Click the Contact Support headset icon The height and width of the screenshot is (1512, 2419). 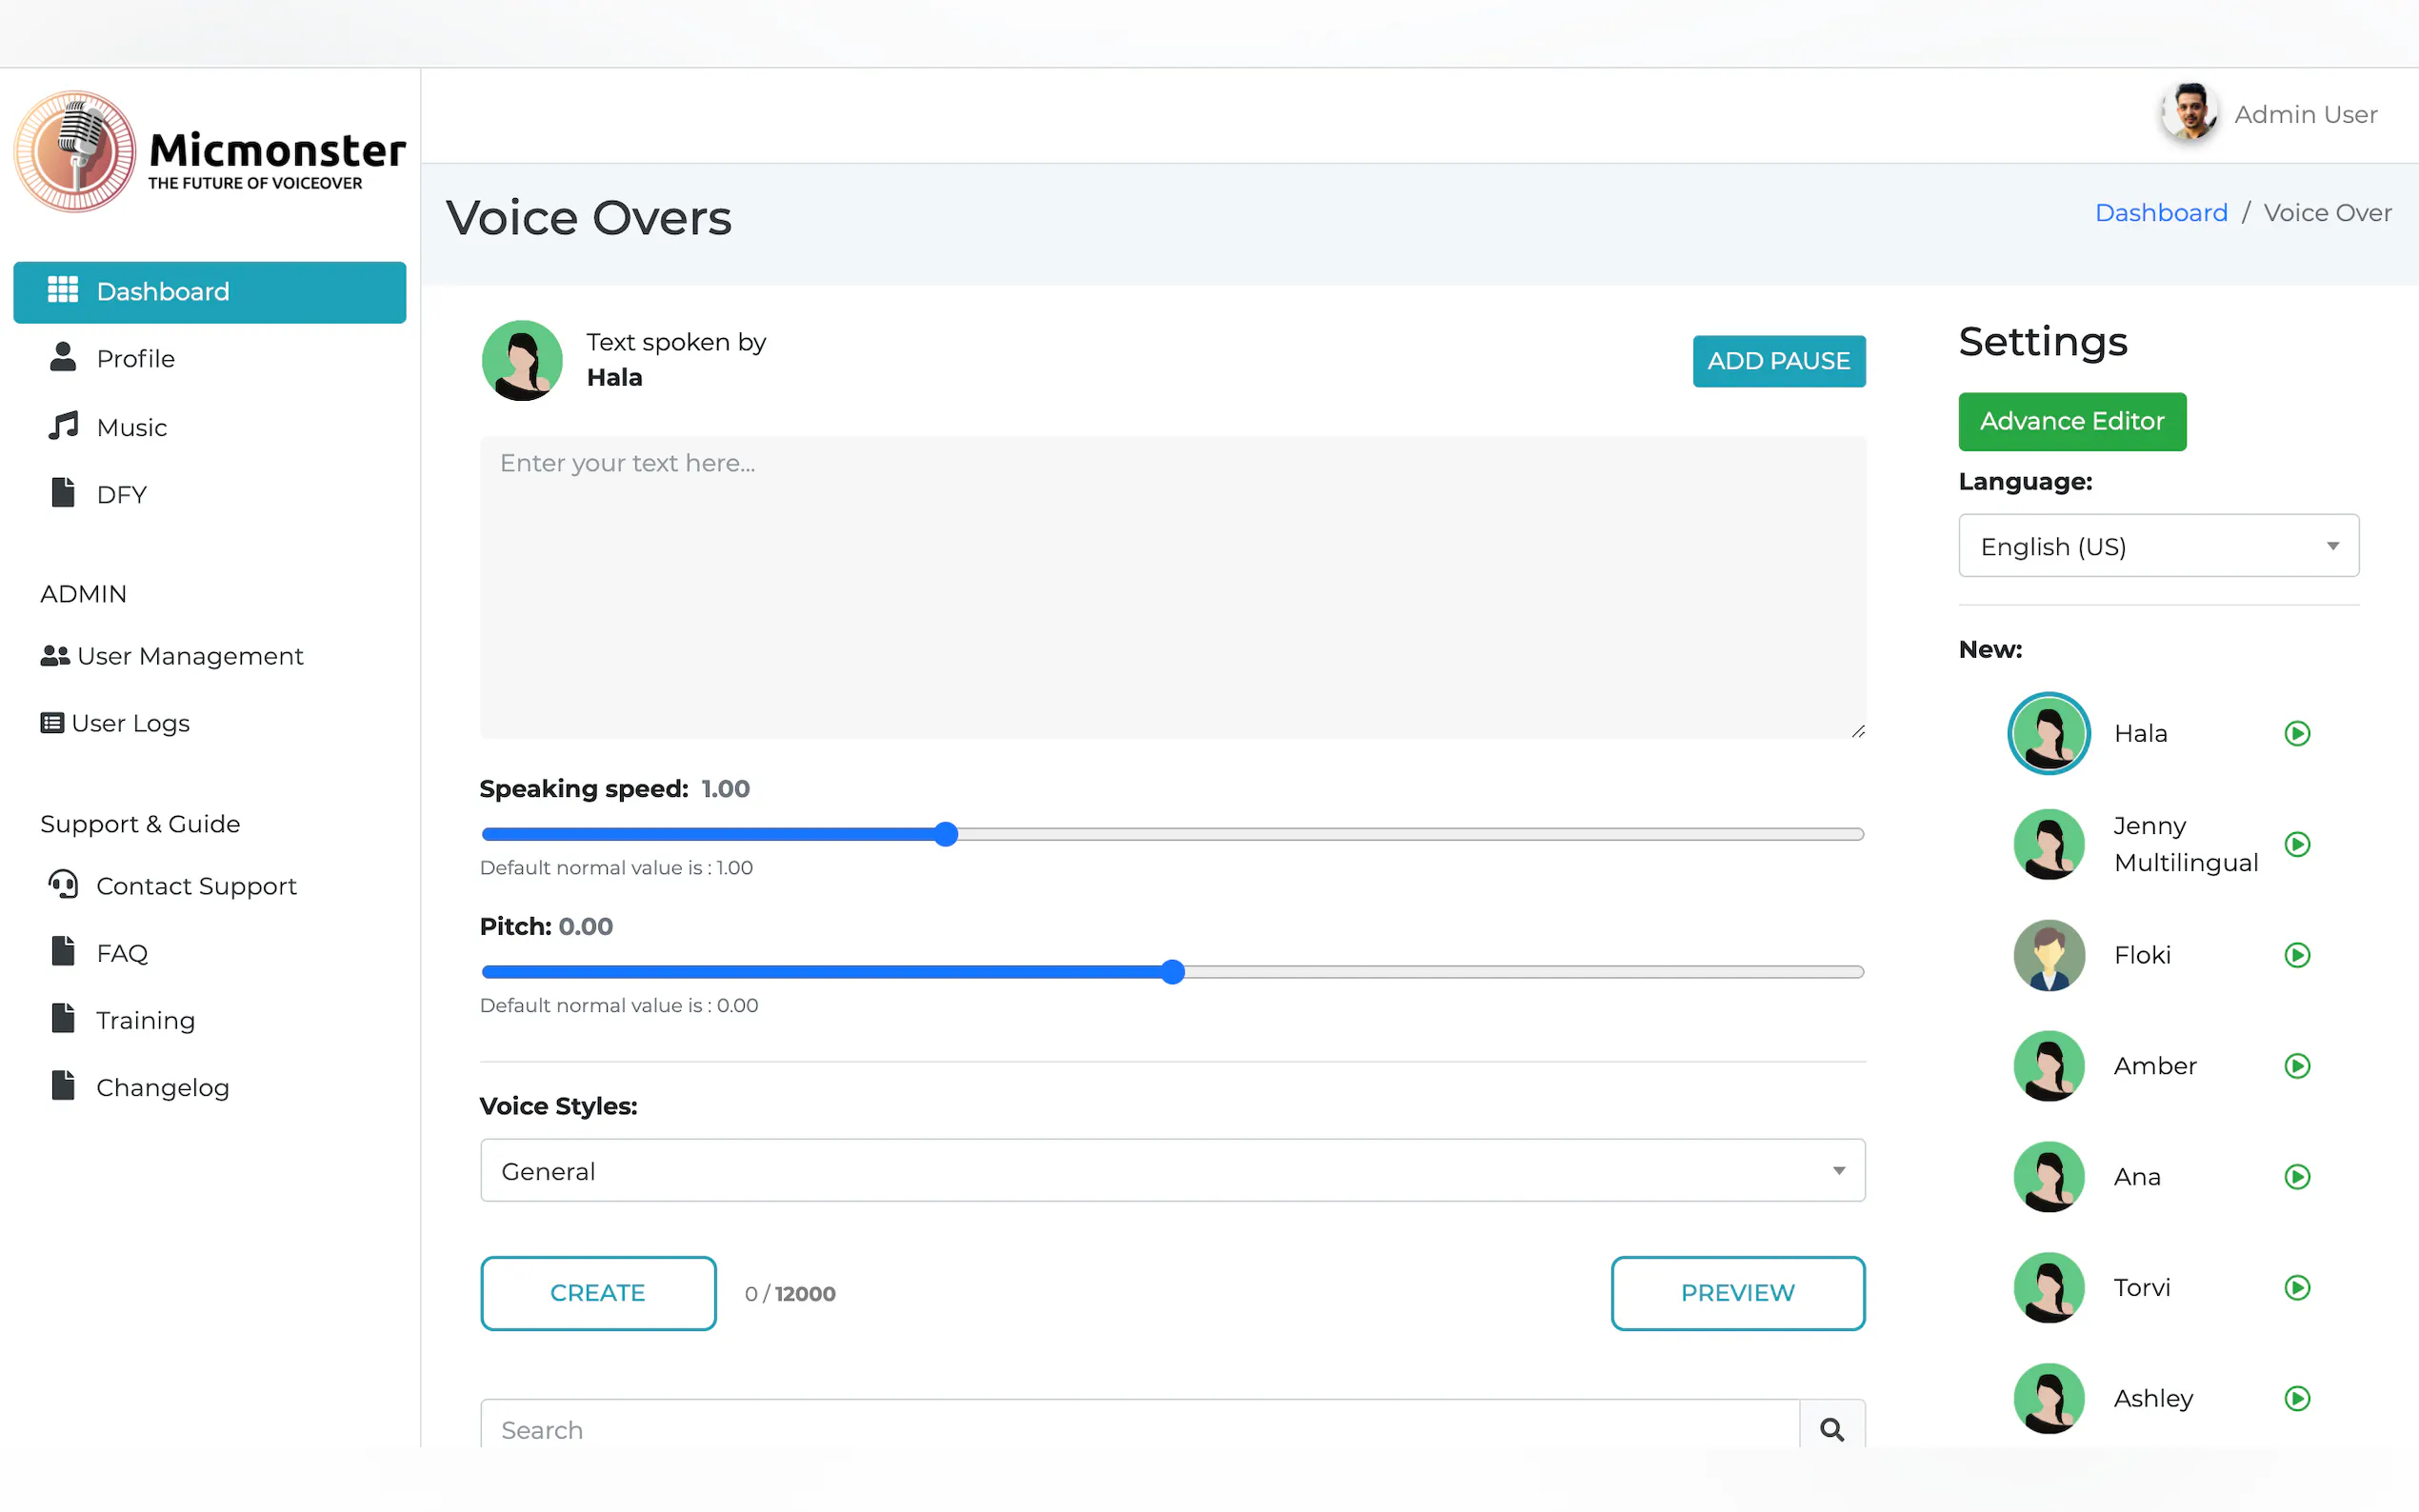(63, 885)
